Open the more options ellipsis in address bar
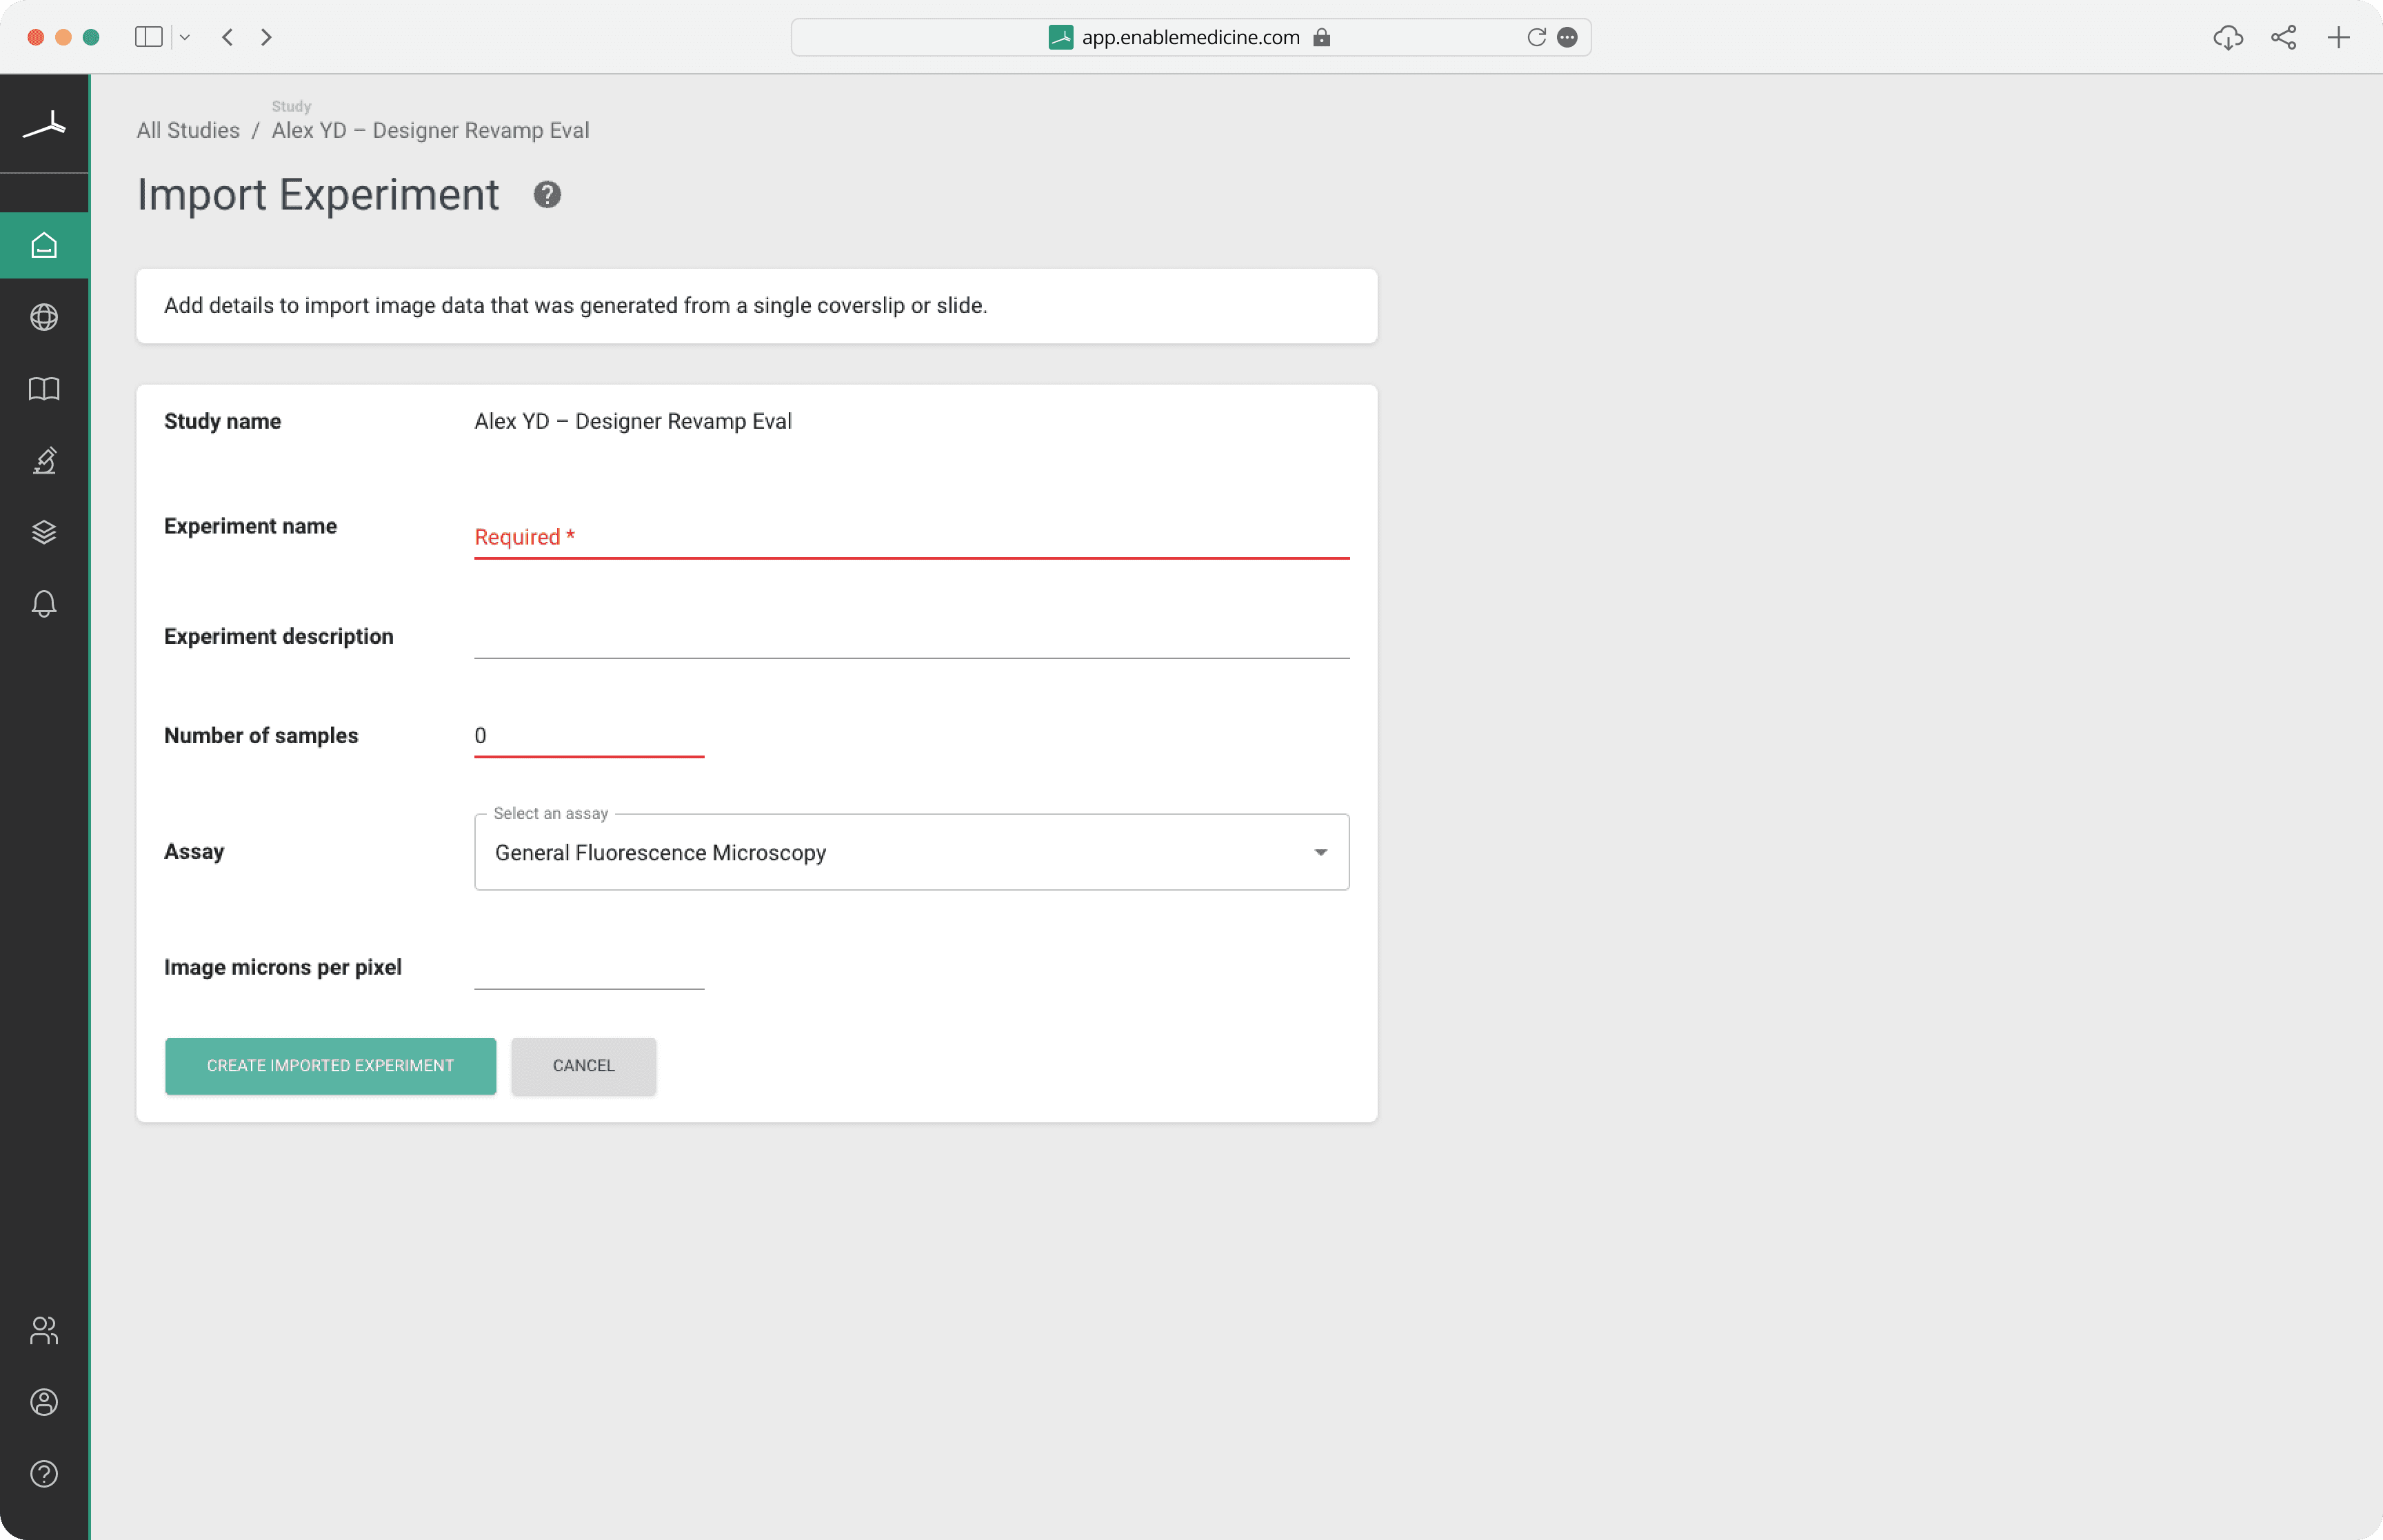2383x1540 pixels. click(x=1567, y=37)
